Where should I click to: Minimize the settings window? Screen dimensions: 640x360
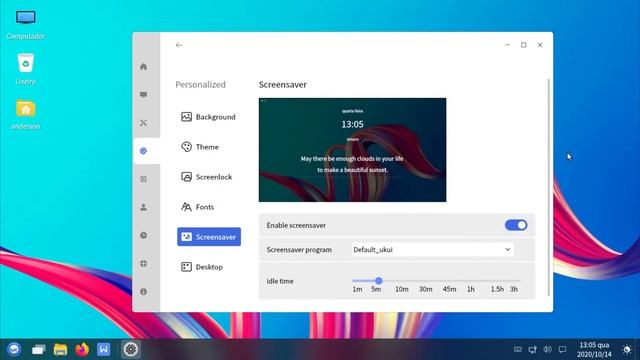[x=507, y=45]
